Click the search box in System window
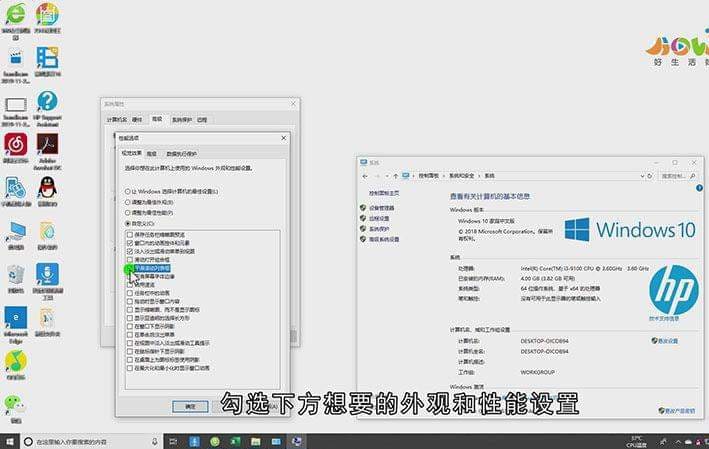 click(x=677, y=176)
